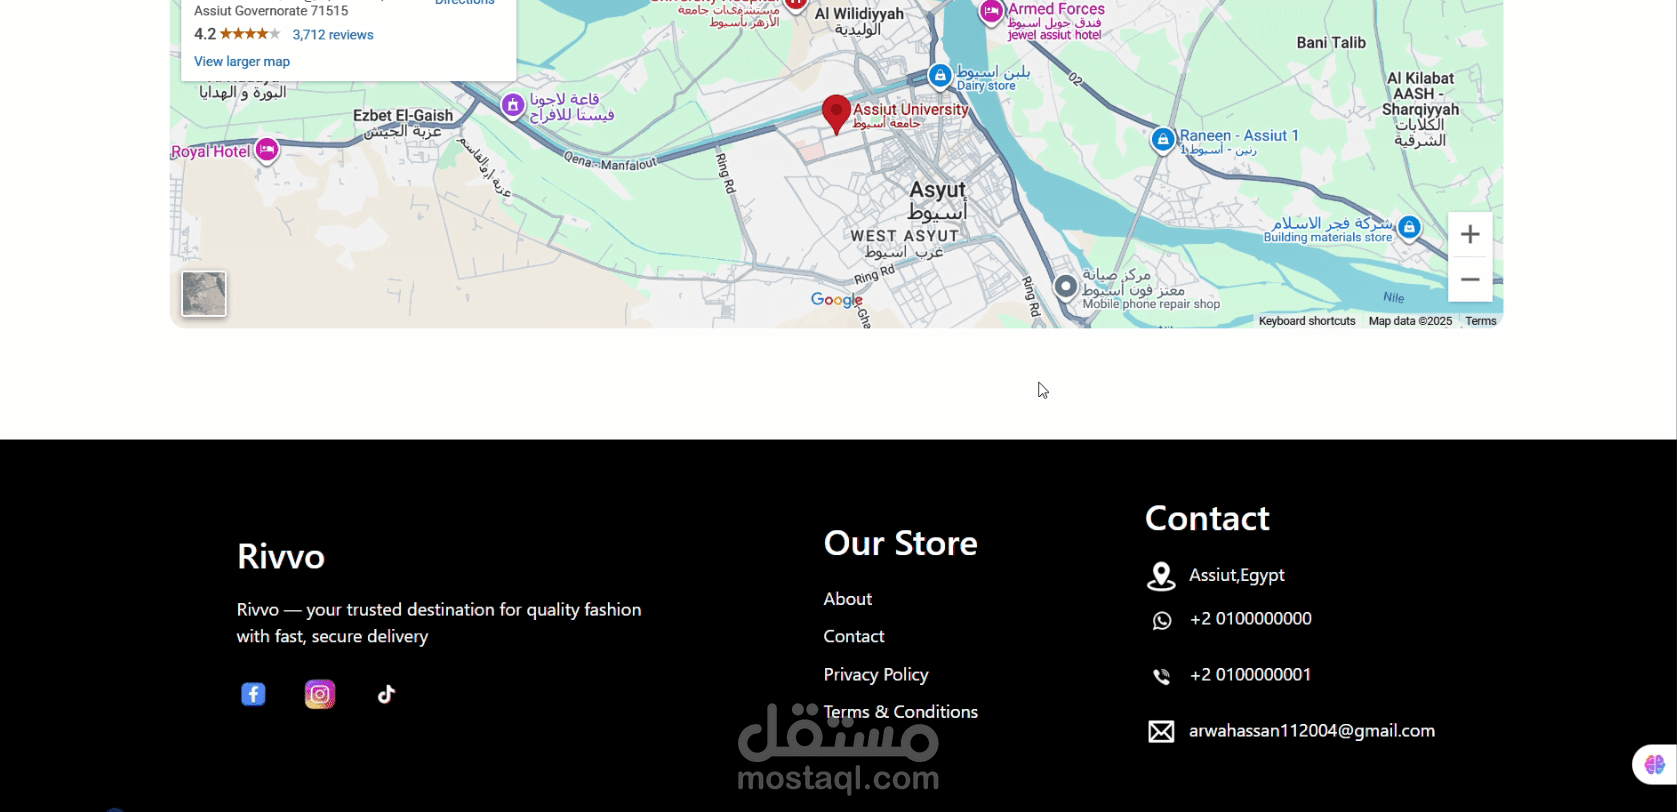
Task: Click the Assiut,Egypt address text
Action: pos(1237,576)
